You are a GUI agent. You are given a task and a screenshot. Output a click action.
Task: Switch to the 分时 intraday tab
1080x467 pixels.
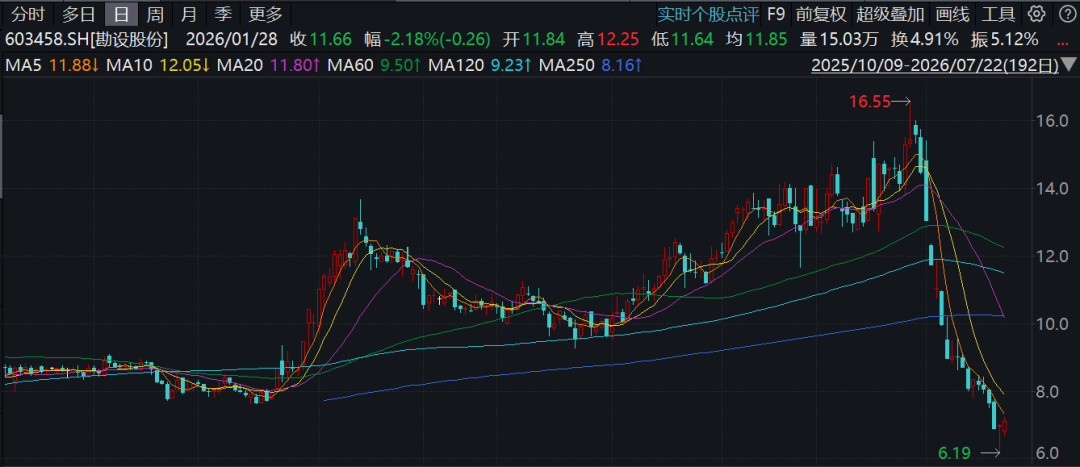[26, 13]
